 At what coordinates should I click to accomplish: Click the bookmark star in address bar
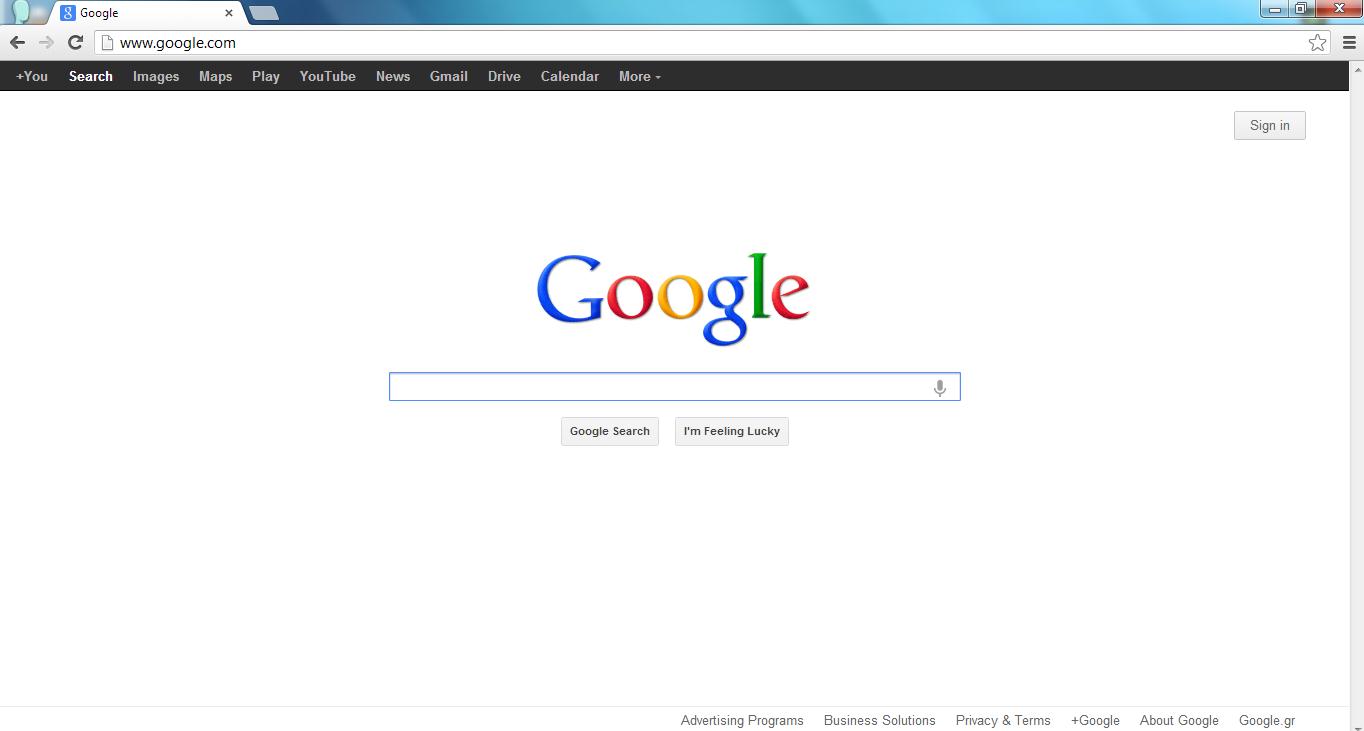pyautogui.click(x=1318, y=43)
